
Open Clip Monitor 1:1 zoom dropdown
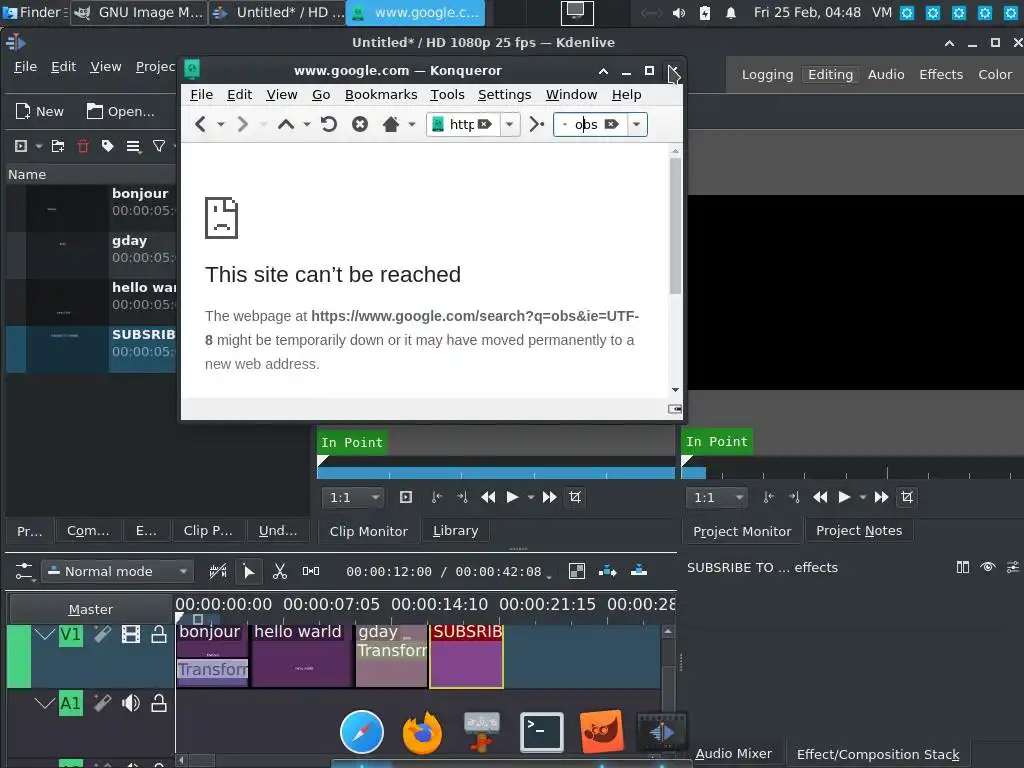tap(352, 498)
